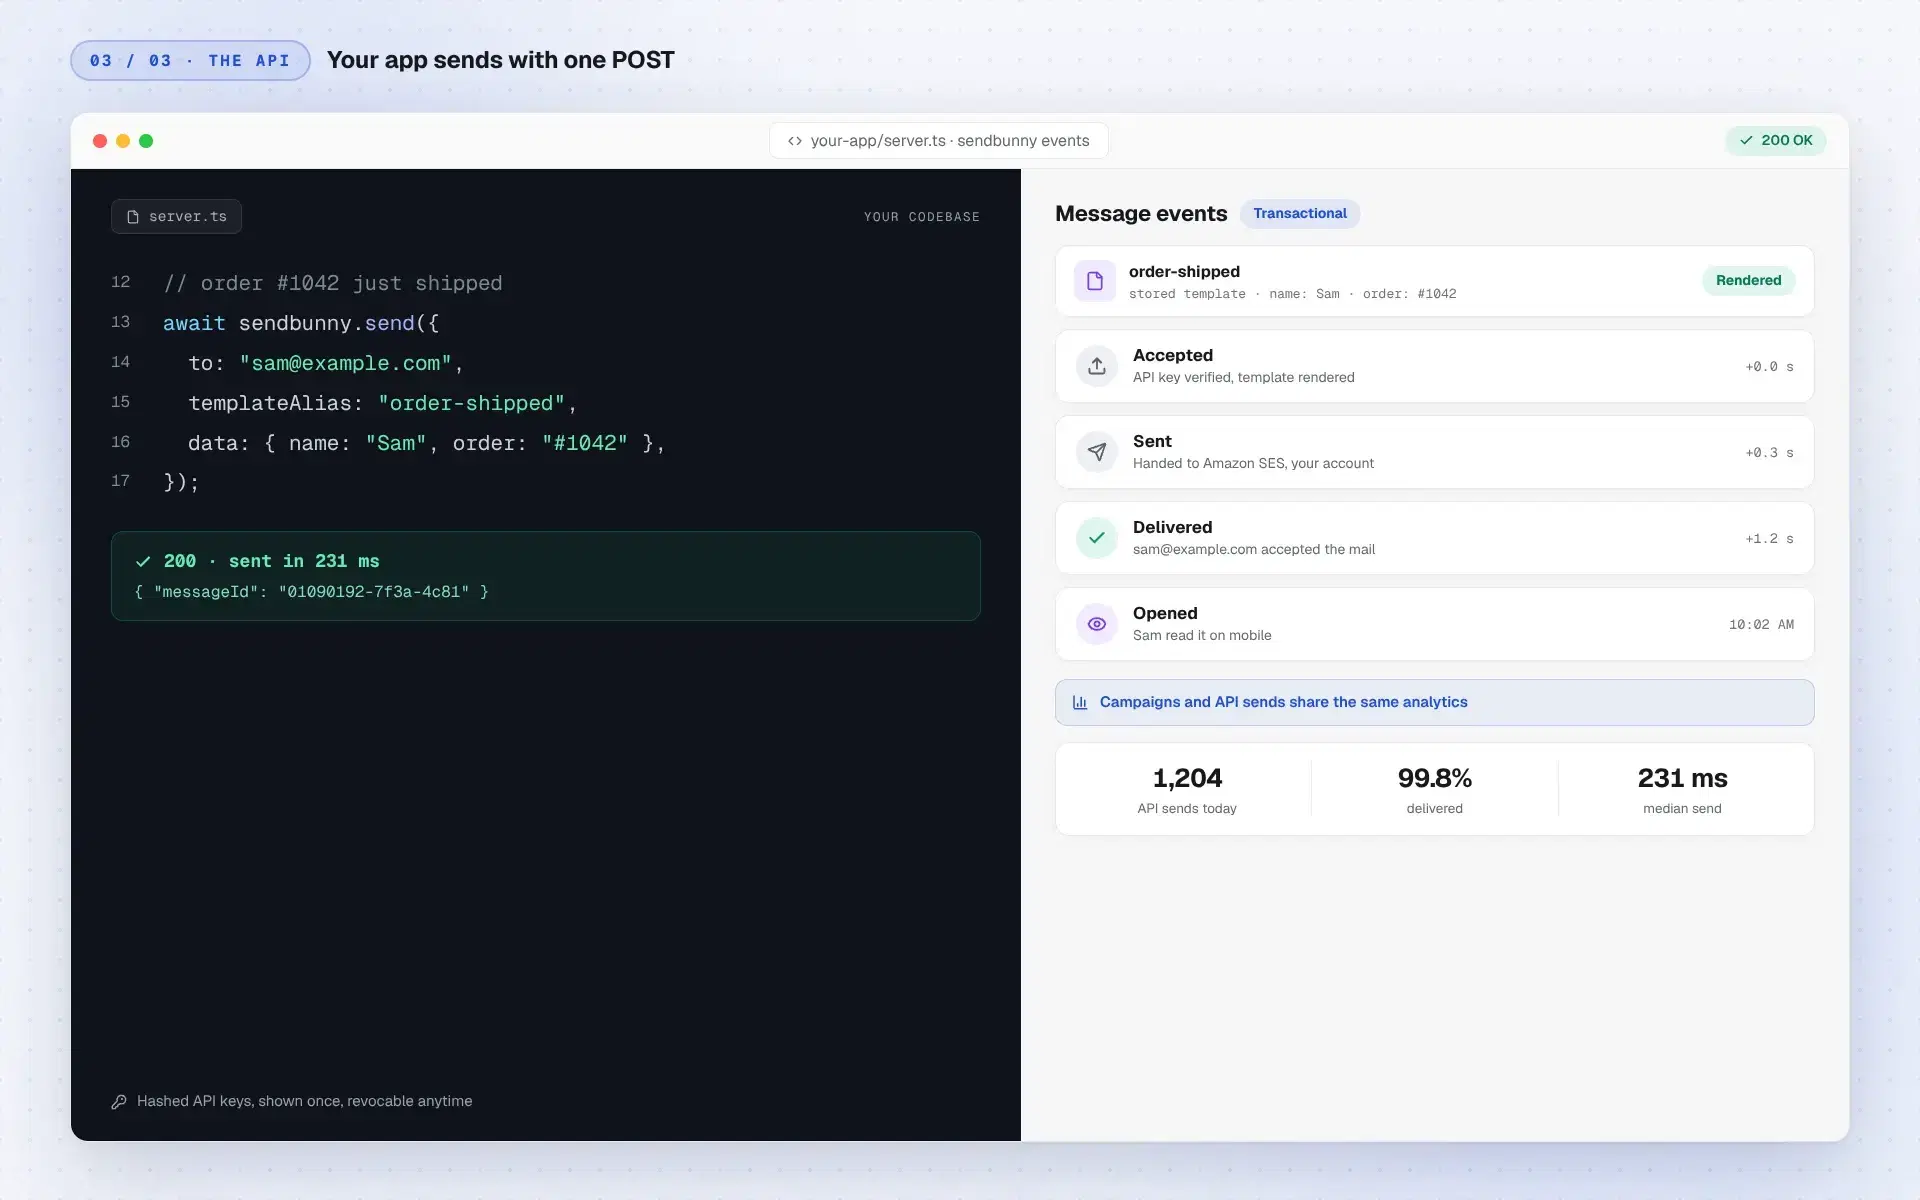This screenshot has height=1200, width=1920.
Task: Click the Delivered event row title
Action: [1172, 527]
